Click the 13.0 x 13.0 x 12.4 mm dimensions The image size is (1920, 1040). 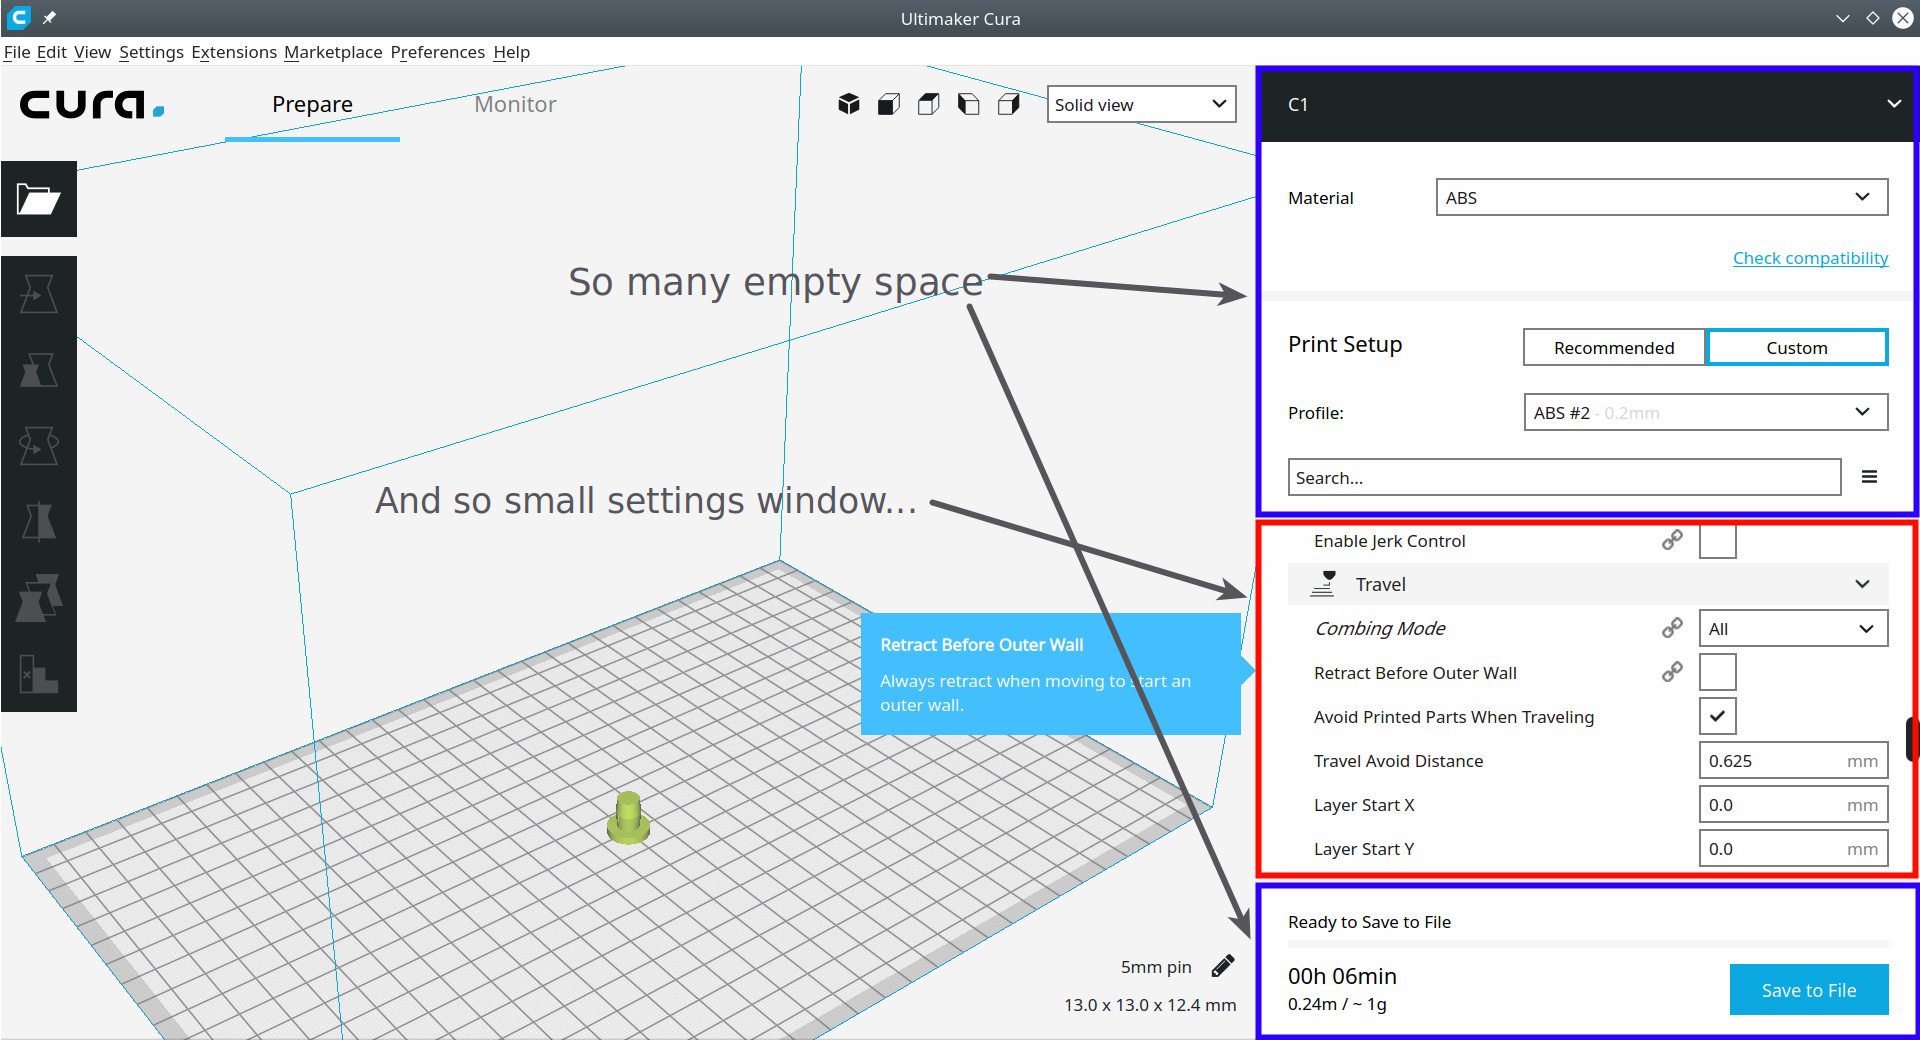1150,1005
